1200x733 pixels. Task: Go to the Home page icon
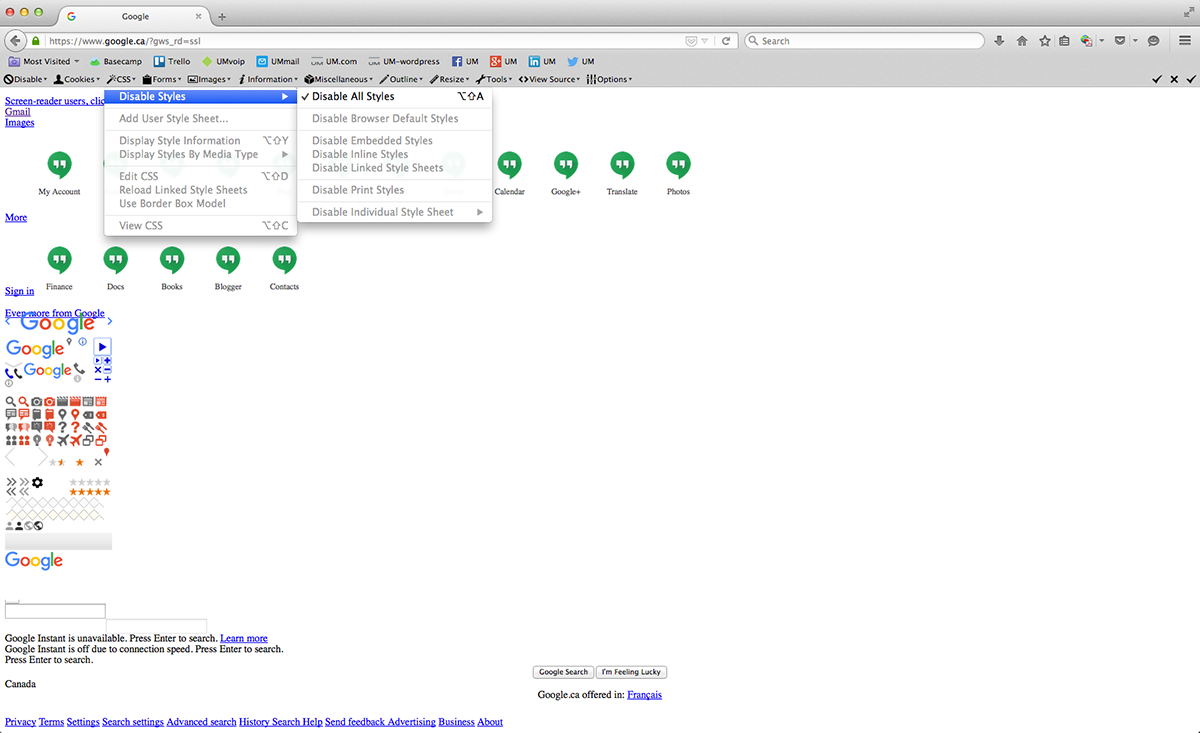click(x=1022, y=41)
